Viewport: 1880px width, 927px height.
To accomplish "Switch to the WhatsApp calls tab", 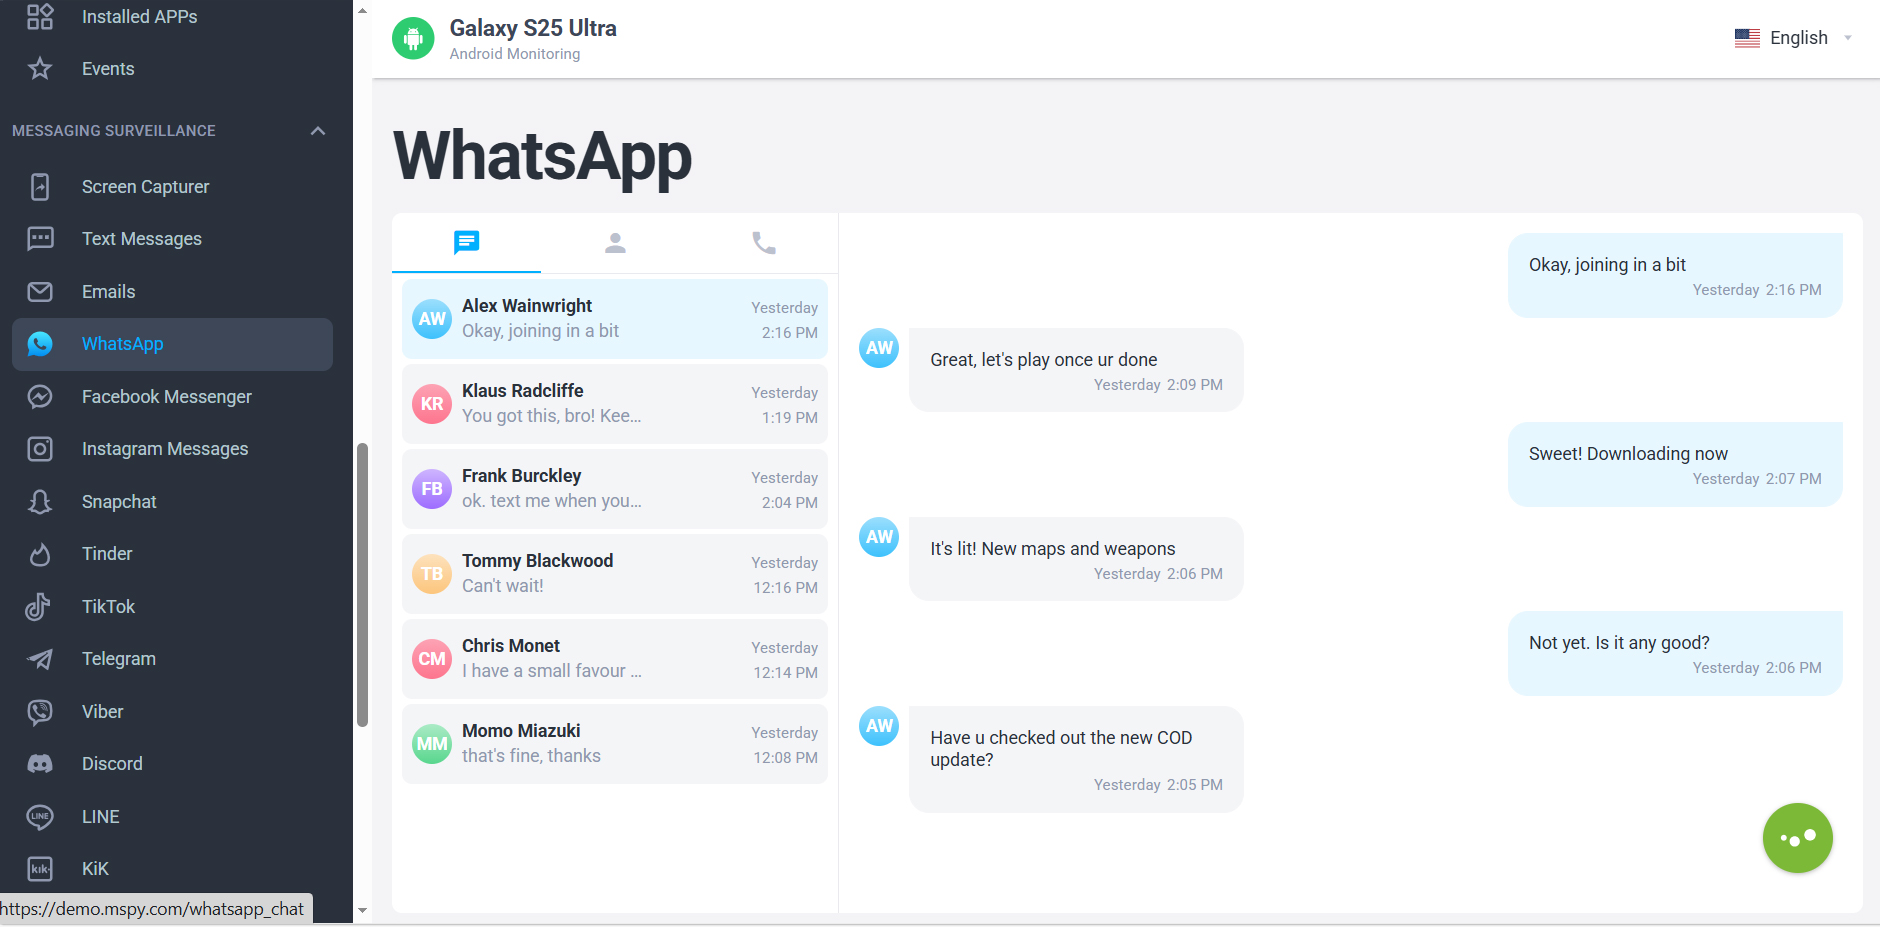I will click(x=763, y=242).
